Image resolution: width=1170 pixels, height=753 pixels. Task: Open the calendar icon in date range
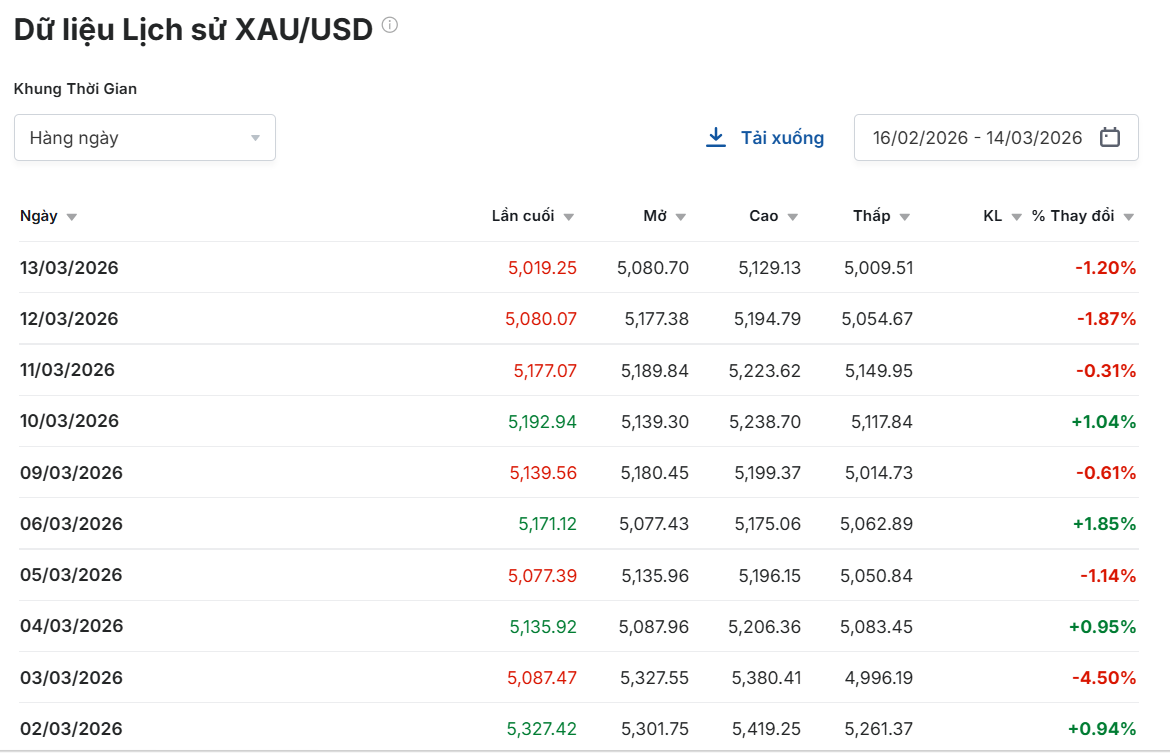point(1109,138)
